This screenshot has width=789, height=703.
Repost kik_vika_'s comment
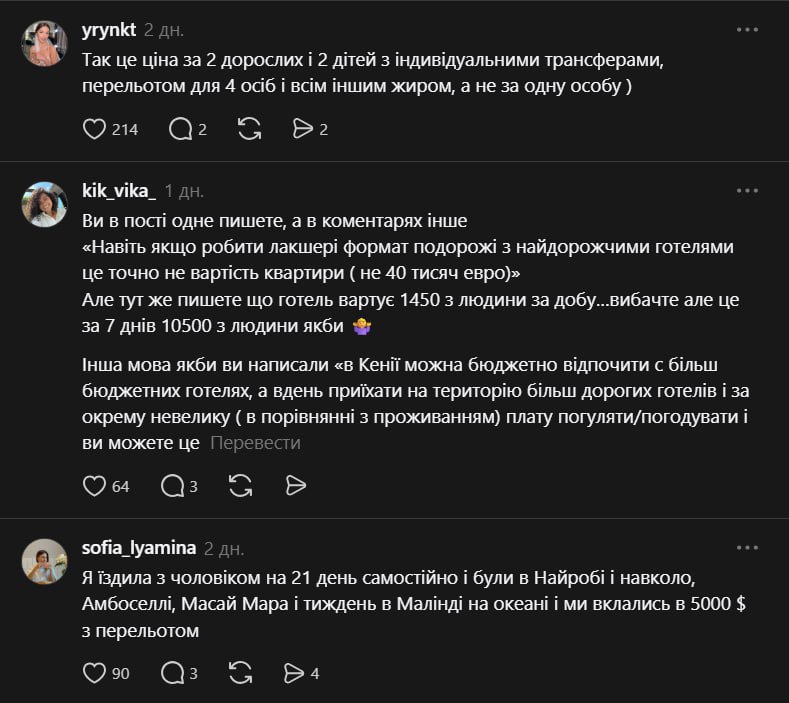[x=241, y=486]
